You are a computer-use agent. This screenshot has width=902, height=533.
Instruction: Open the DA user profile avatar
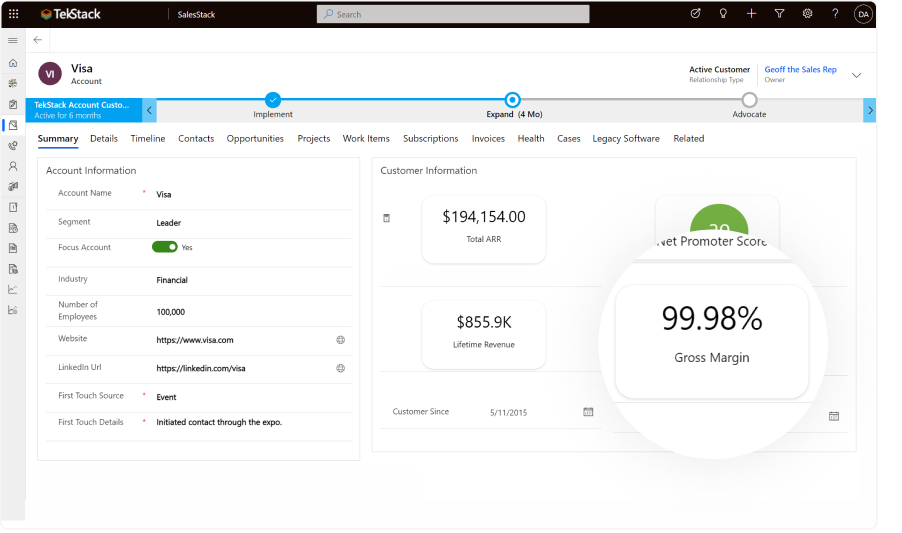863,14
